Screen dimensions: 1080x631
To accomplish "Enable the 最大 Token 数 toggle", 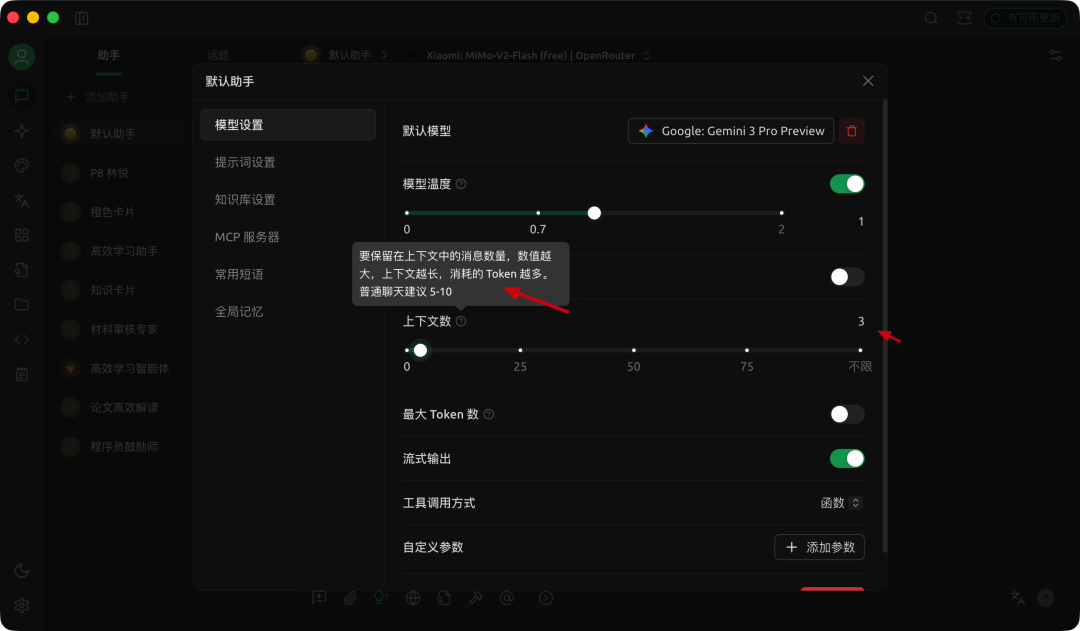I will 845,413.
